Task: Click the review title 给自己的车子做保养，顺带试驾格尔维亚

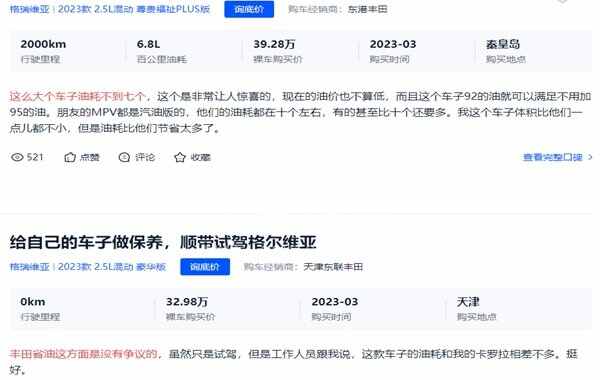Action: click(x=163, y=242)
